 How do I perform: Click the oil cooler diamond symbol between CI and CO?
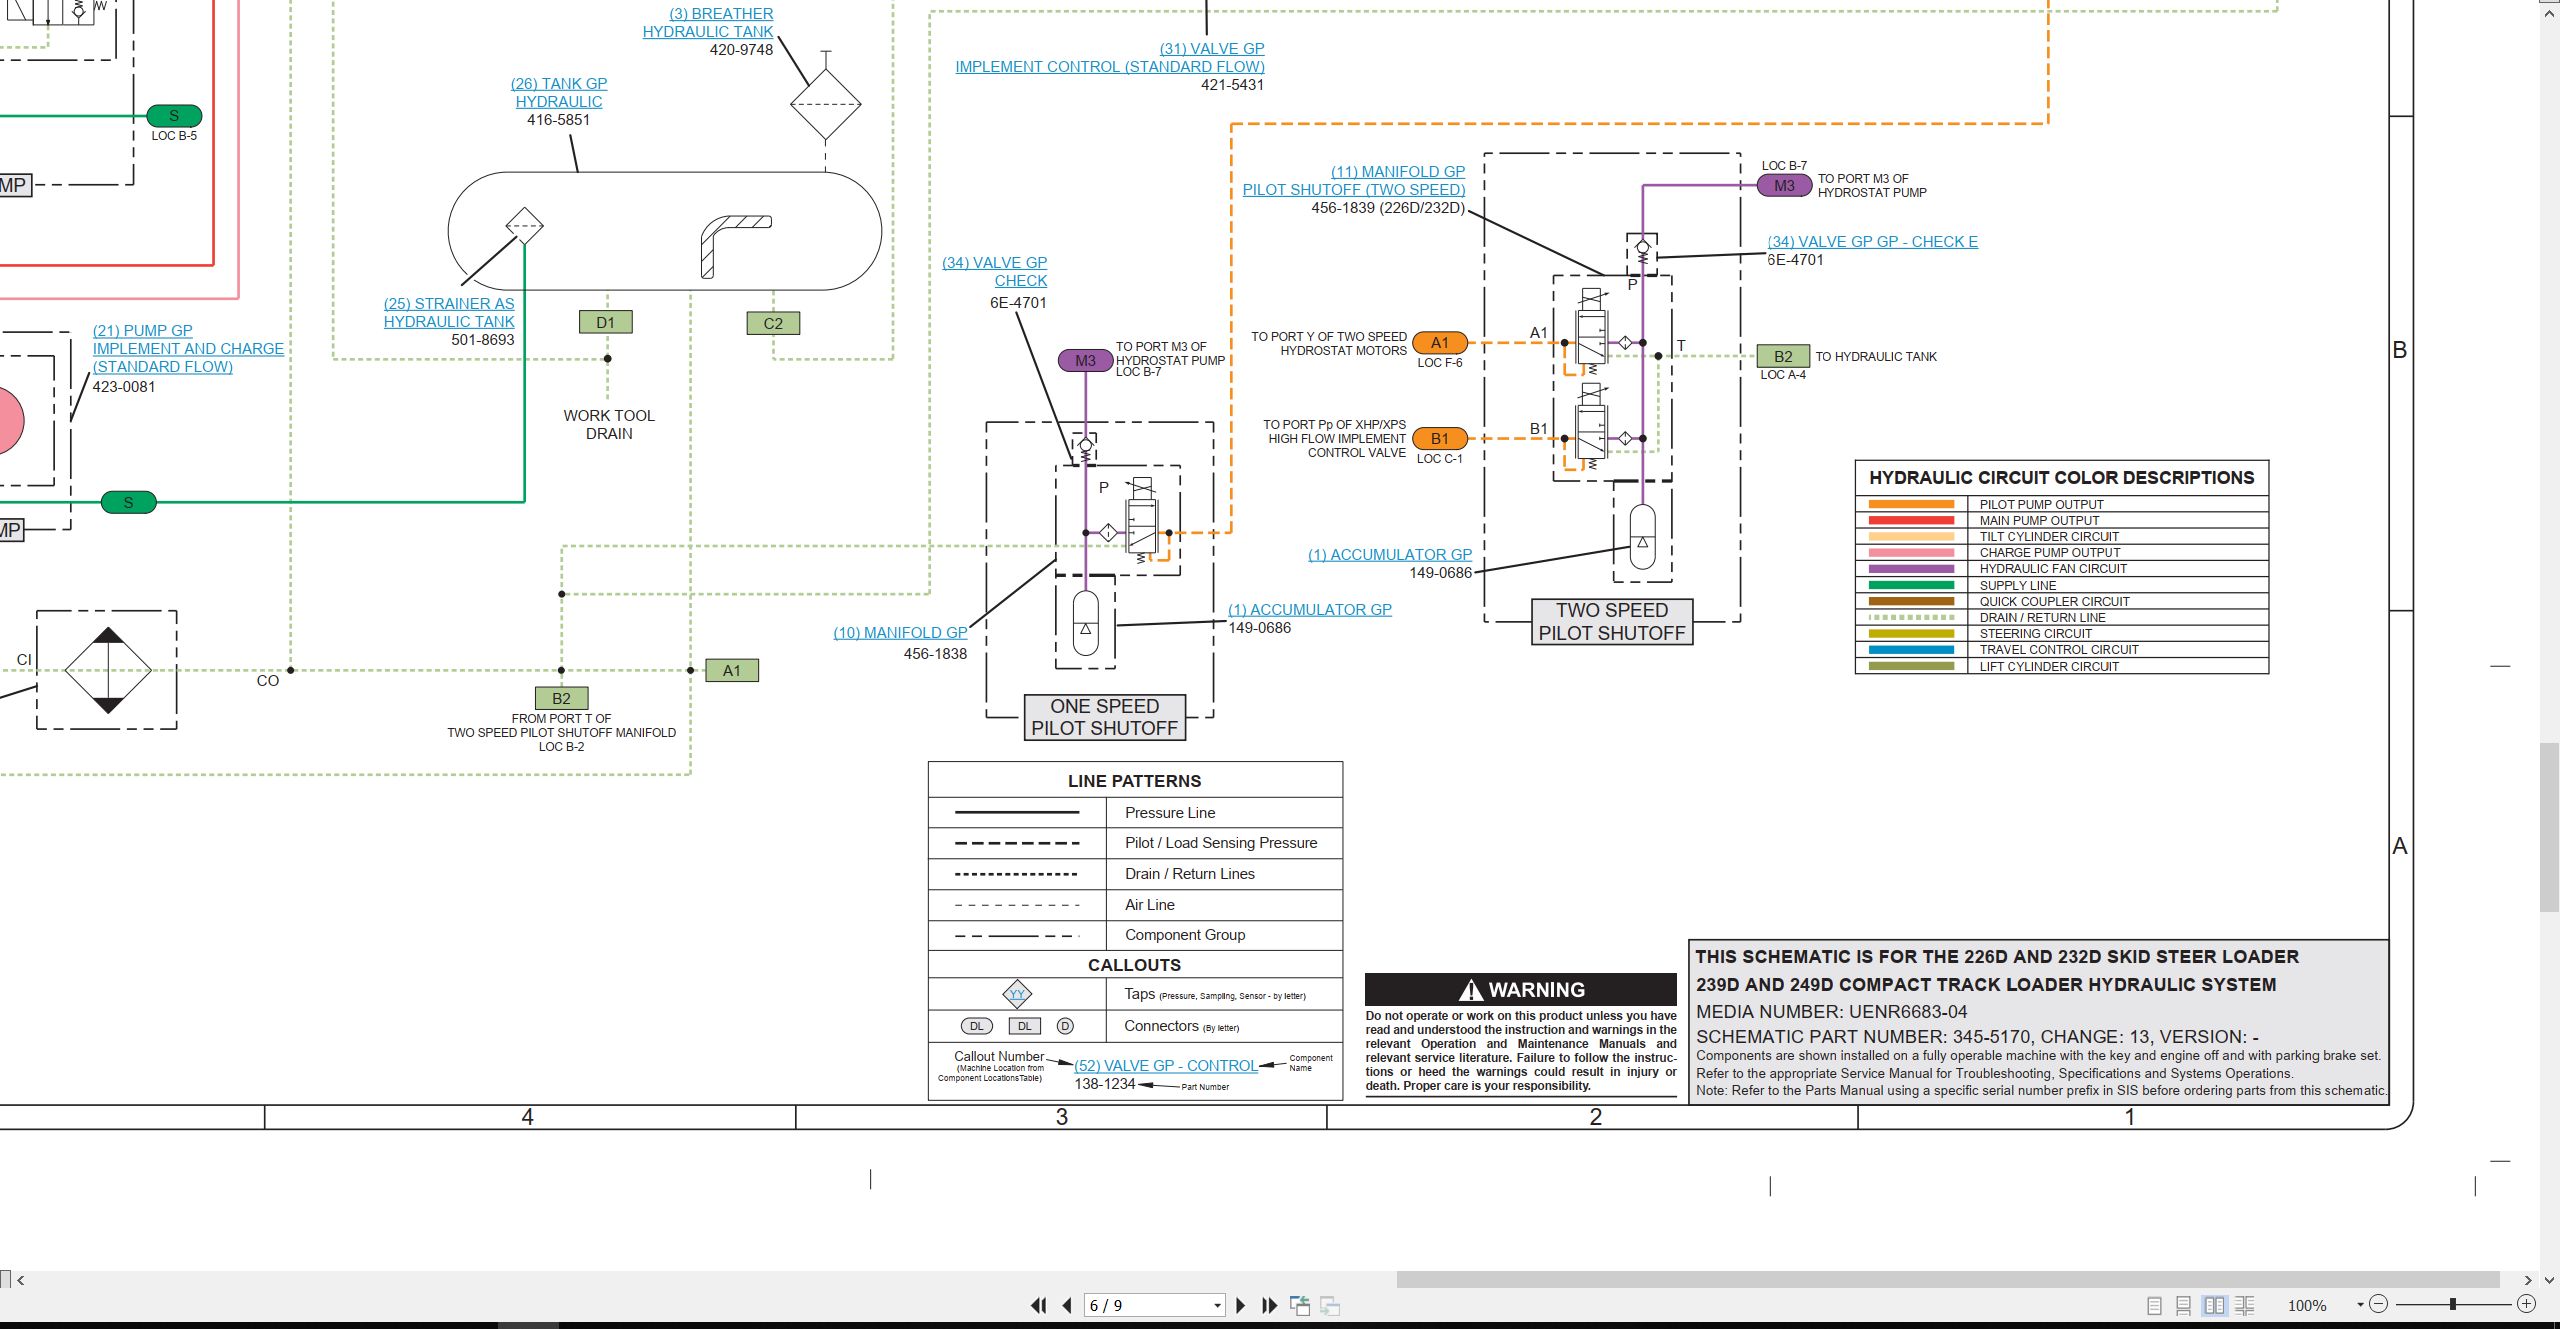click(108, 670)
